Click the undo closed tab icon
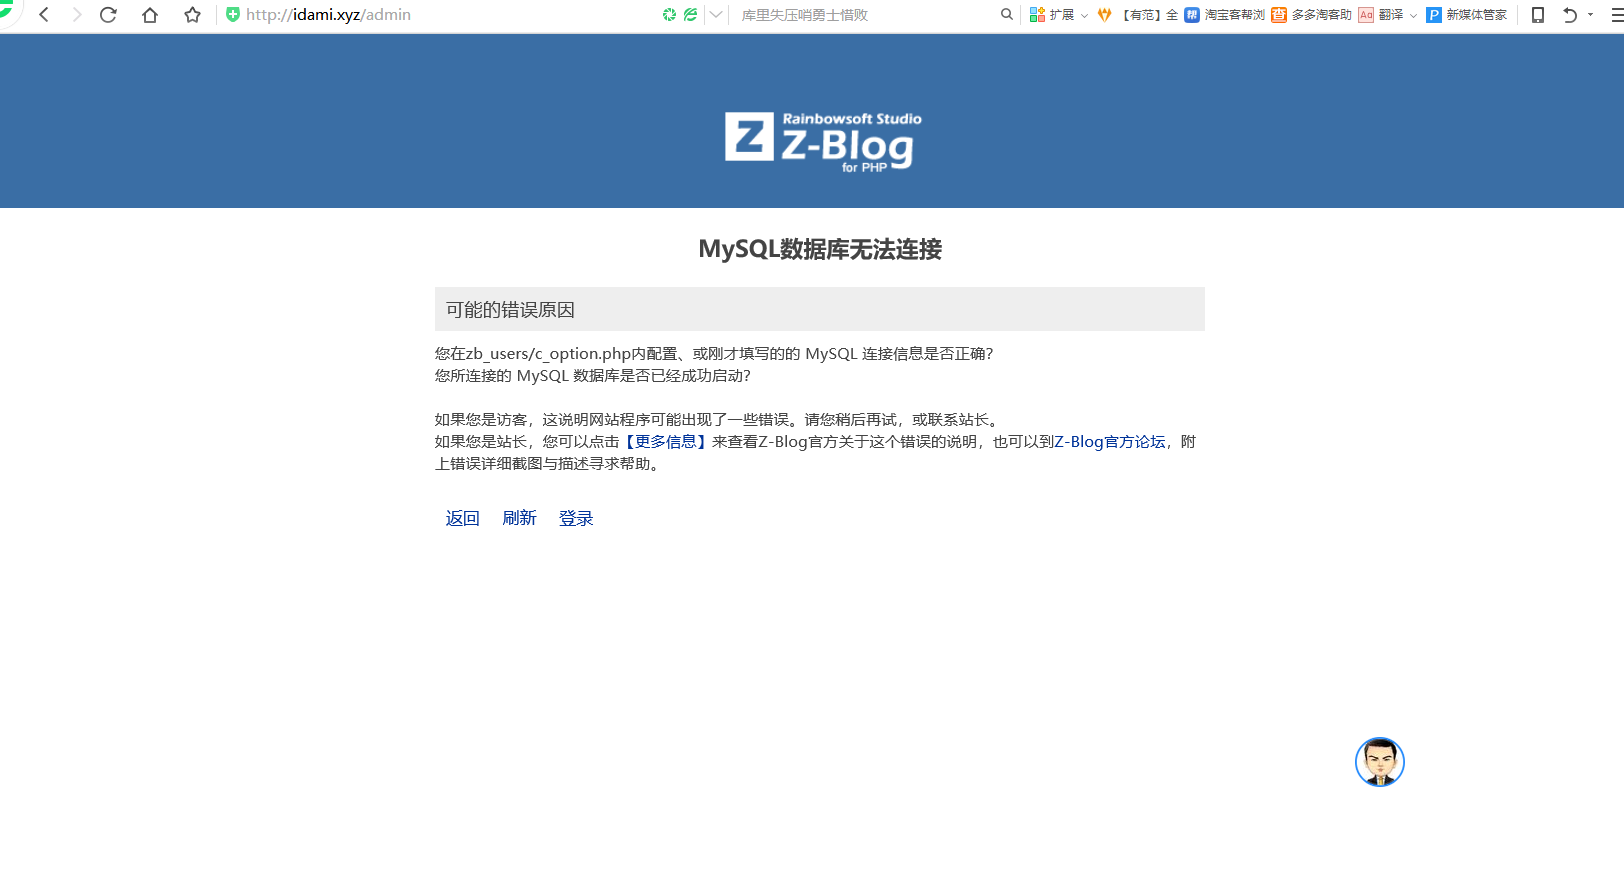This screenshot has height=885, width=1624. (x=1570, y=15)
